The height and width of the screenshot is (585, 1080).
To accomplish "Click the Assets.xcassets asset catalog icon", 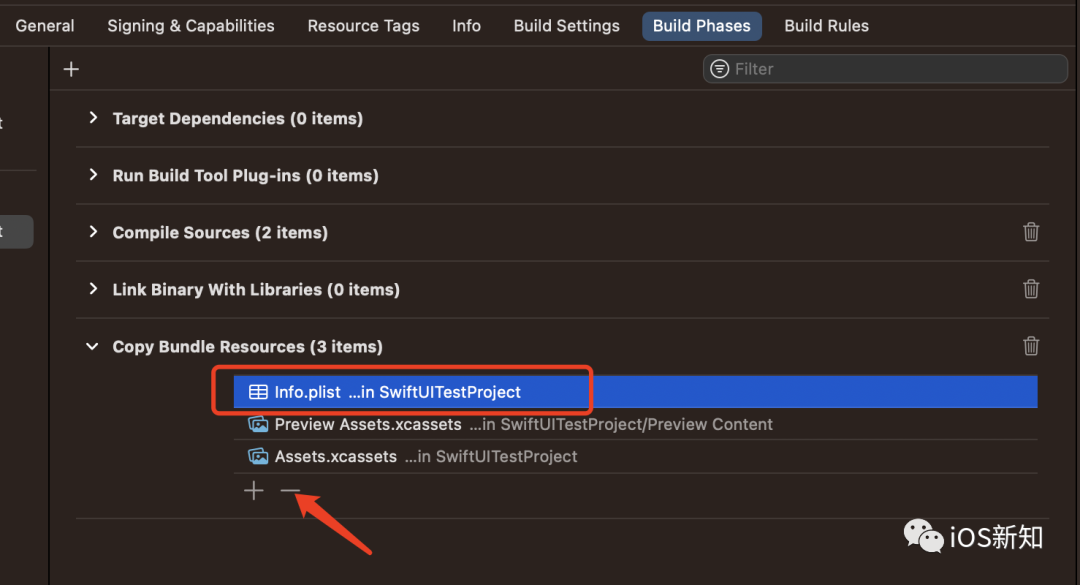I will [x=258, y=456].
